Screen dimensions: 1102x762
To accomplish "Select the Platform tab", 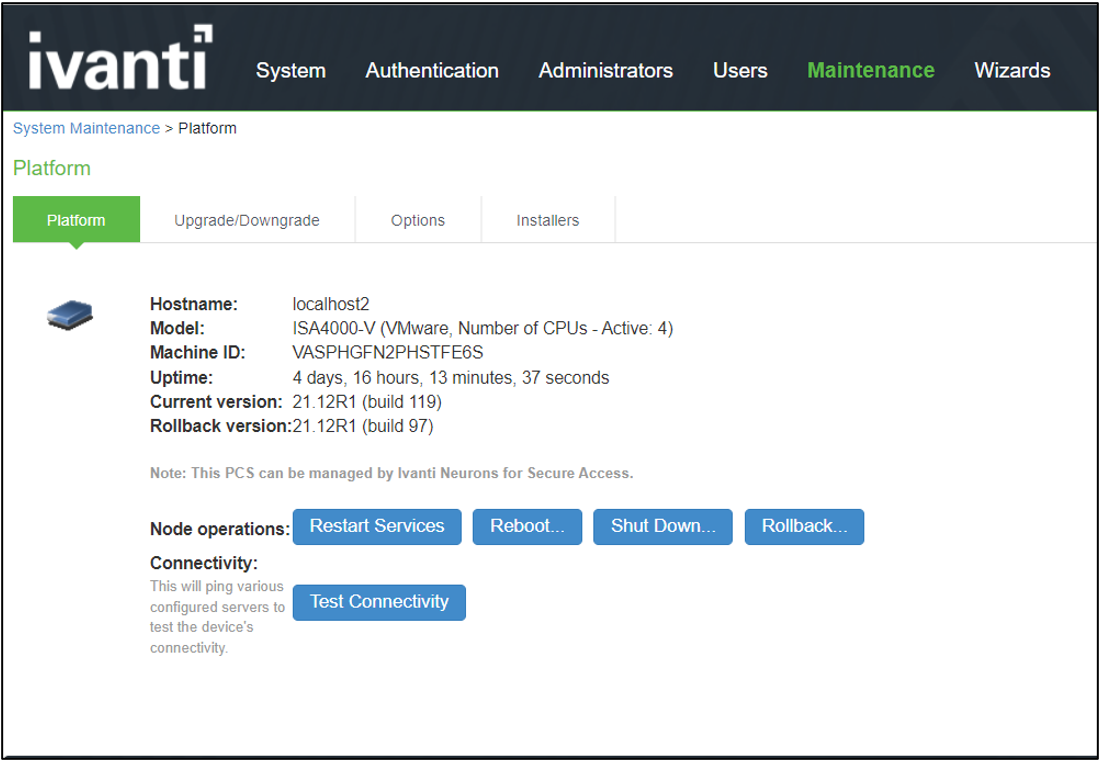I will click(76, 220).
